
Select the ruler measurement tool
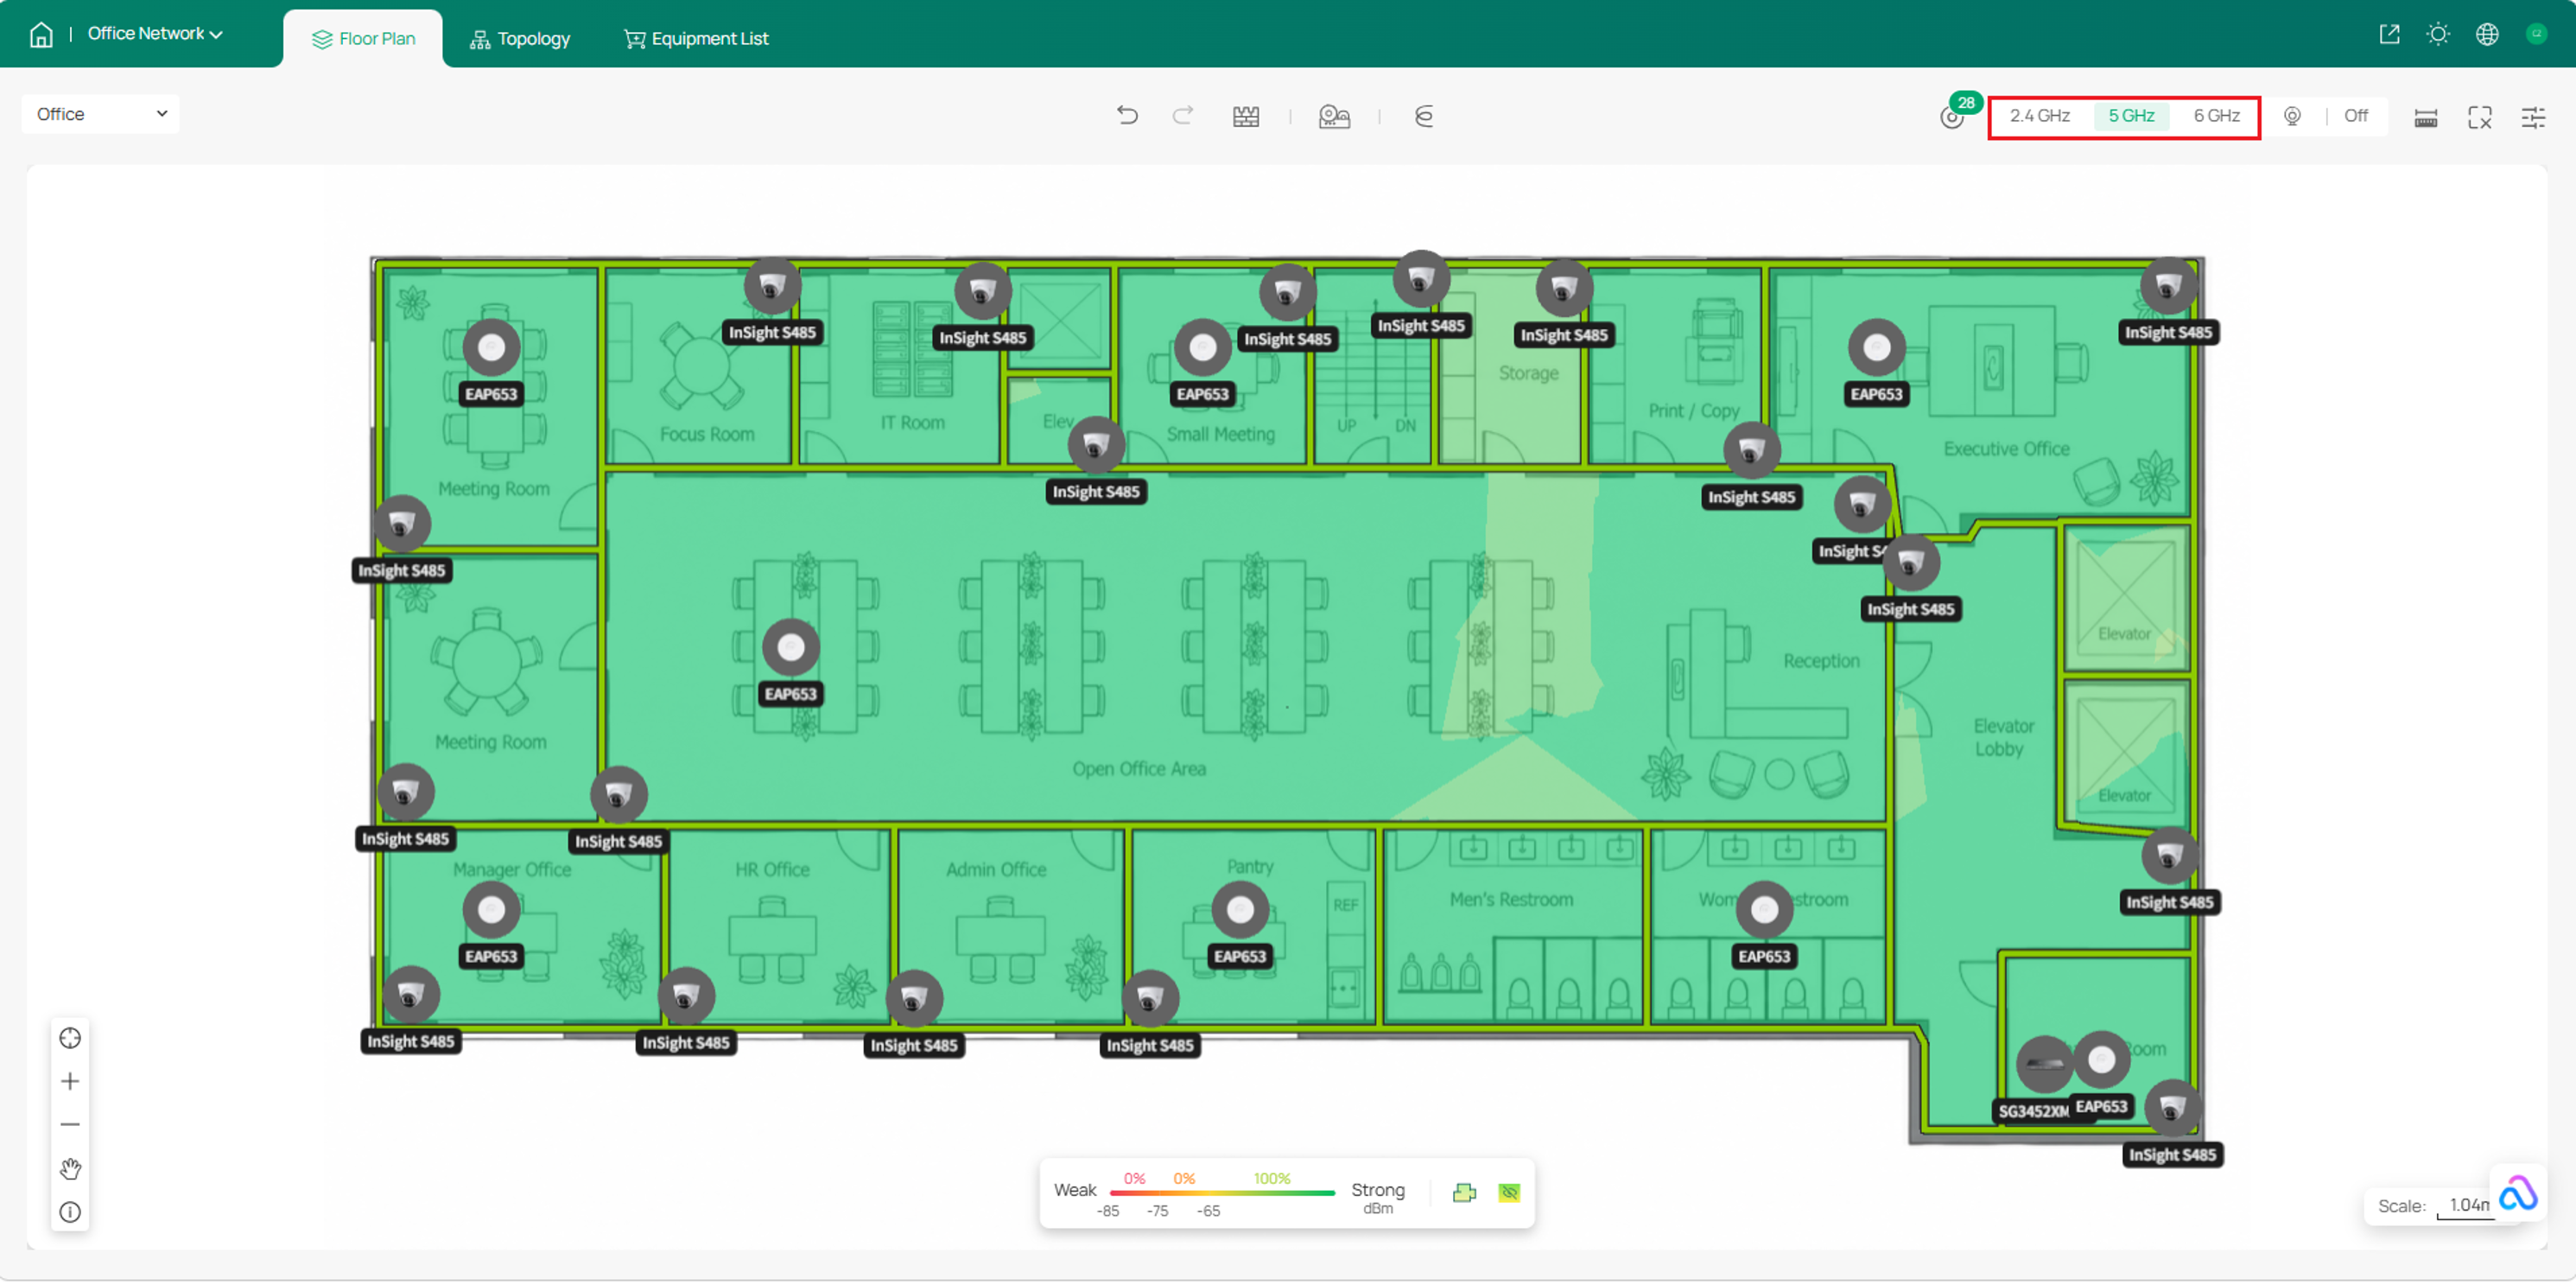coord(2425,117)
